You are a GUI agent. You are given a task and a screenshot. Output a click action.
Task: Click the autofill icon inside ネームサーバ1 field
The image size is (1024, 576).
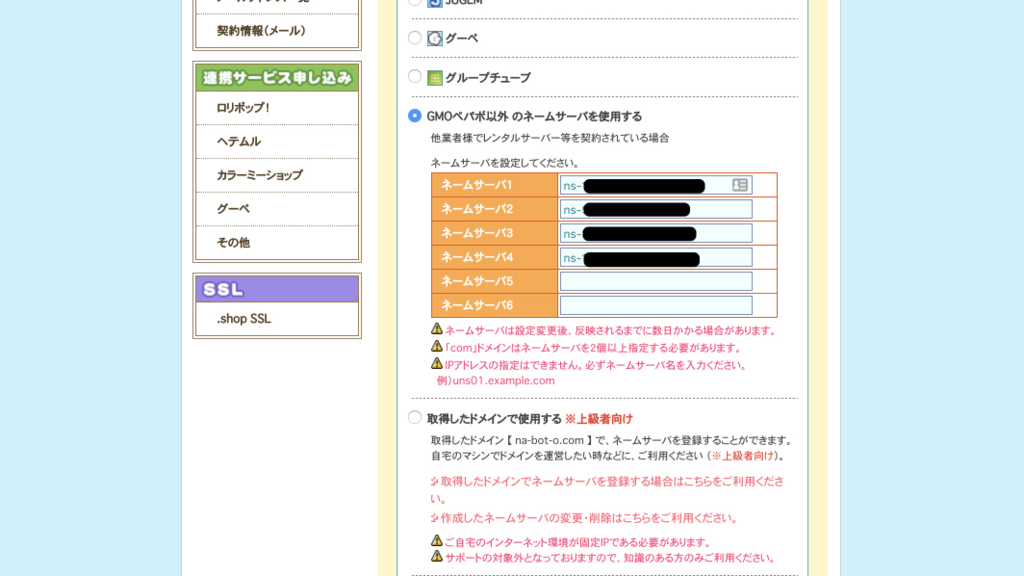pyautogui.click(x=740, y=184)
